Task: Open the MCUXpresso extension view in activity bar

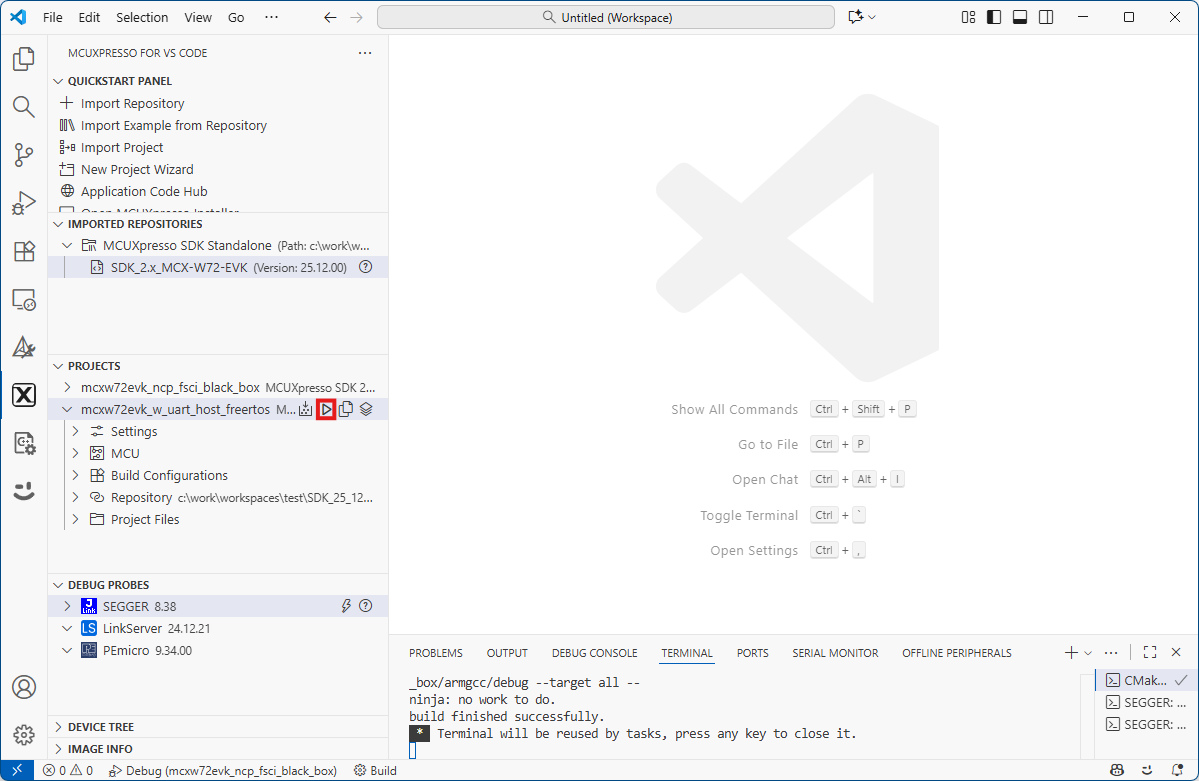Action: (x=24, y=395)
